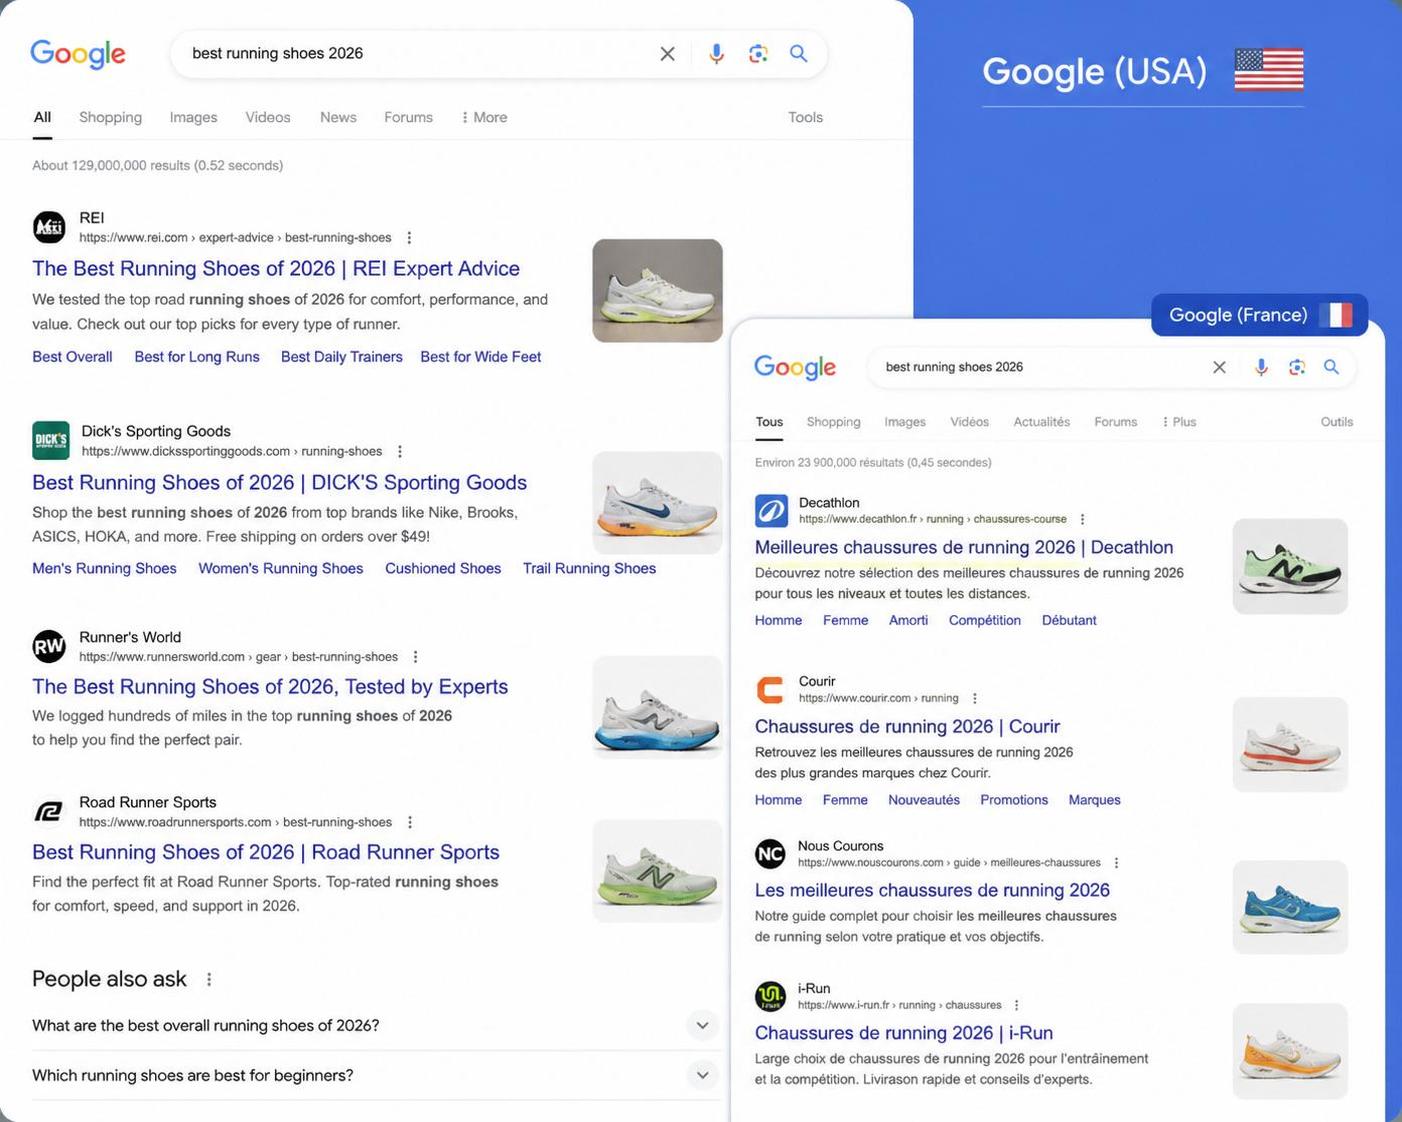
Task: Click the Runner's World RW favicon
Action: tap(49, 646)
